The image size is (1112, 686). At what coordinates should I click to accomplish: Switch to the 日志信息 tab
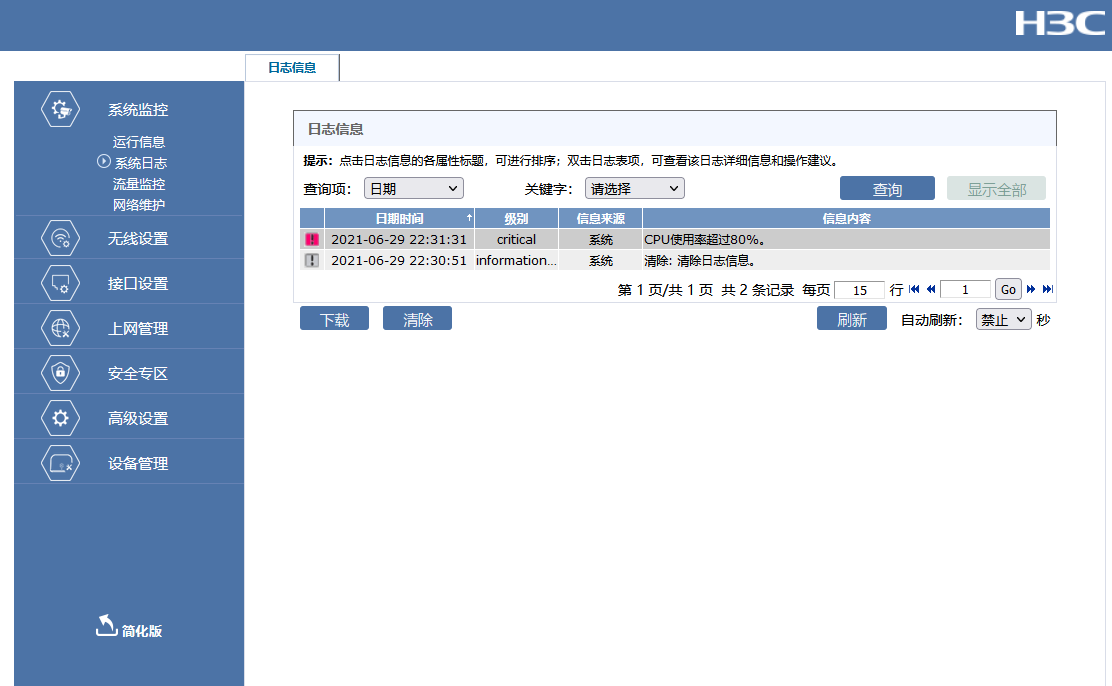[x=292, y=67]
